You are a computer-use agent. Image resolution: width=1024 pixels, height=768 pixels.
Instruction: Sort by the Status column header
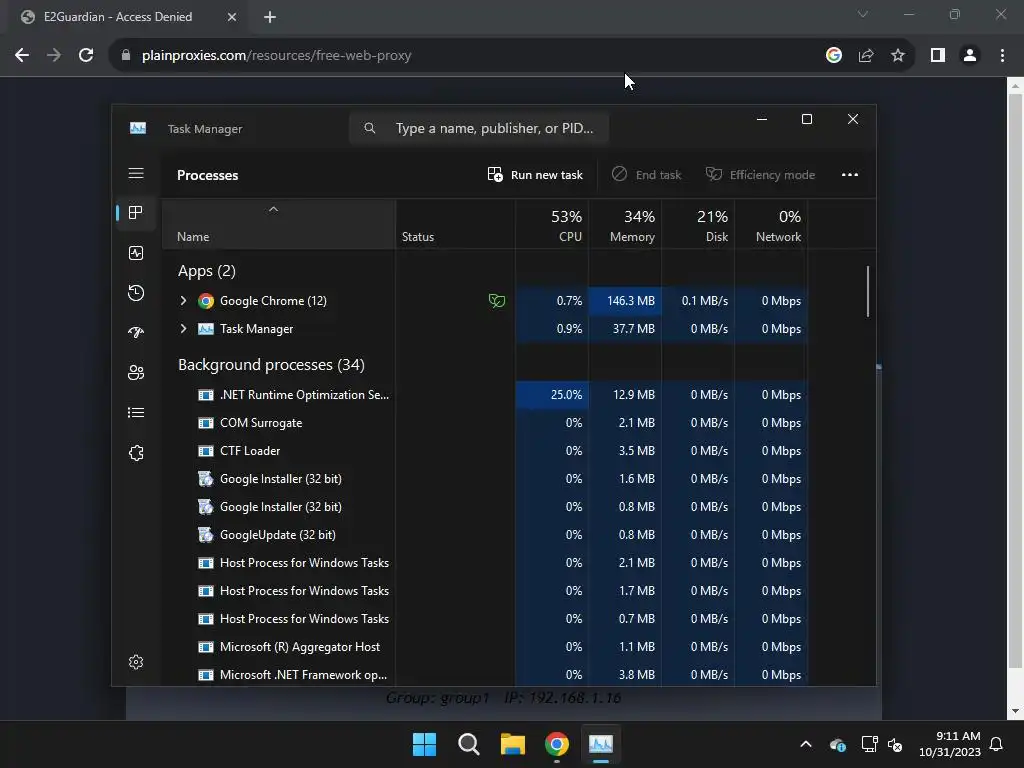point(455,225)
